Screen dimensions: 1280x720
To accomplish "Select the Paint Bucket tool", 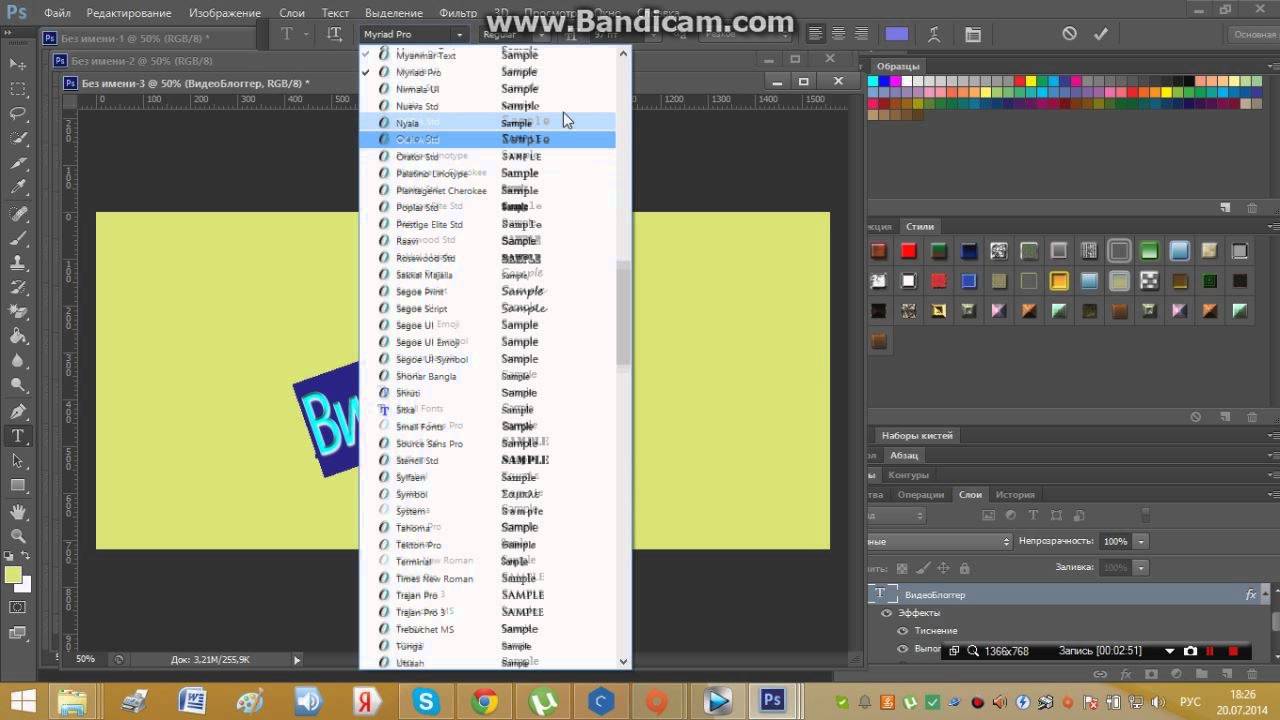I will pyautogui.click(x=18, y=337).
